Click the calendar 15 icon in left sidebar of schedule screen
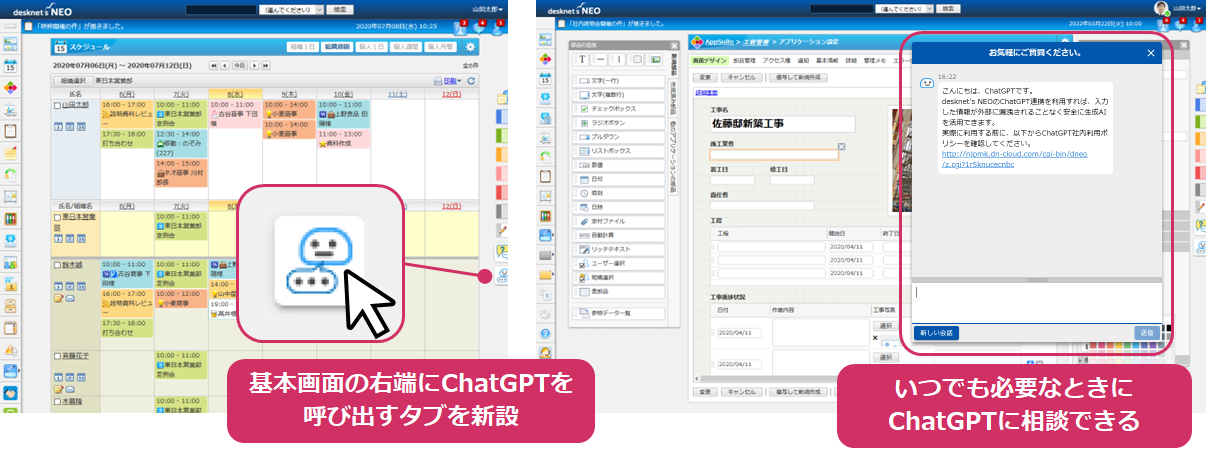This screenshot has width=1206, height=454. (x=11, y=65)
